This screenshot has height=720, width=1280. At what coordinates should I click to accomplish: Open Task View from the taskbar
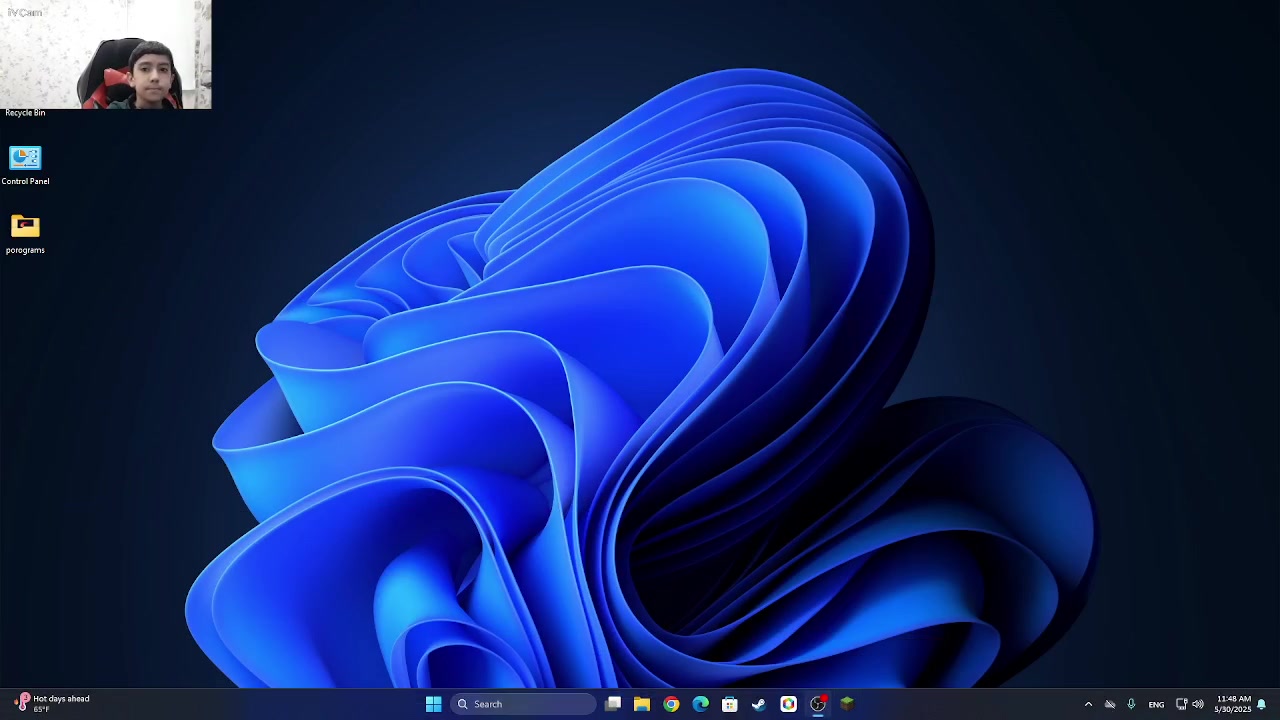coord(613,704)
